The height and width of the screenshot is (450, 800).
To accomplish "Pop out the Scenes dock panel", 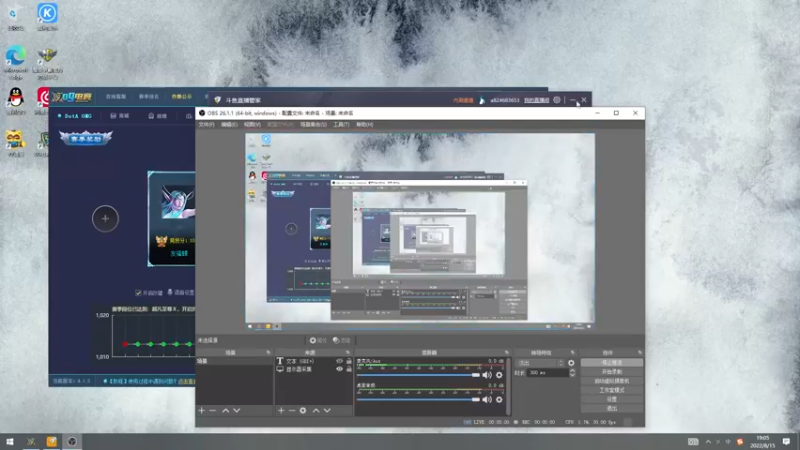I will 268,353.
